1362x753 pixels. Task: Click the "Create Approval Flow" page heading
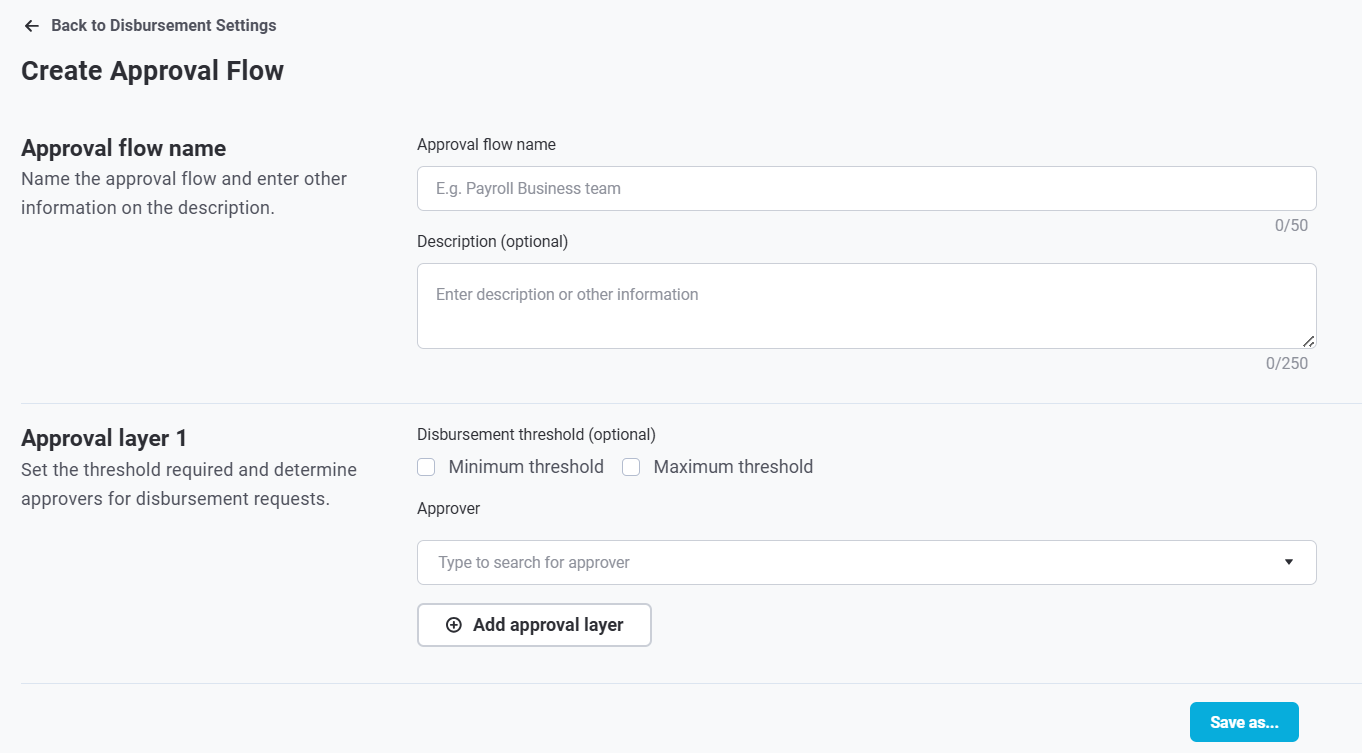152,71
